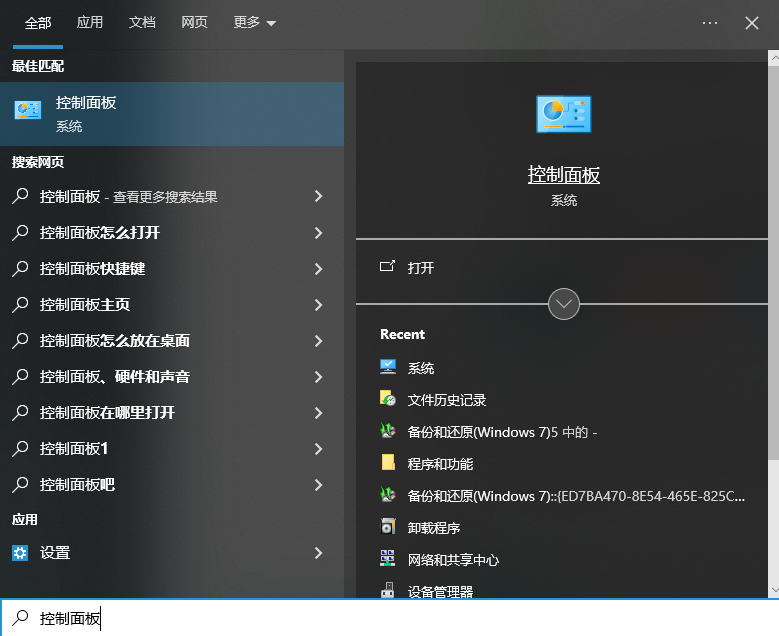The image size is (779, 636).
Task: Open recent item 网络和共享中心
Action: (x=453, y=560)
